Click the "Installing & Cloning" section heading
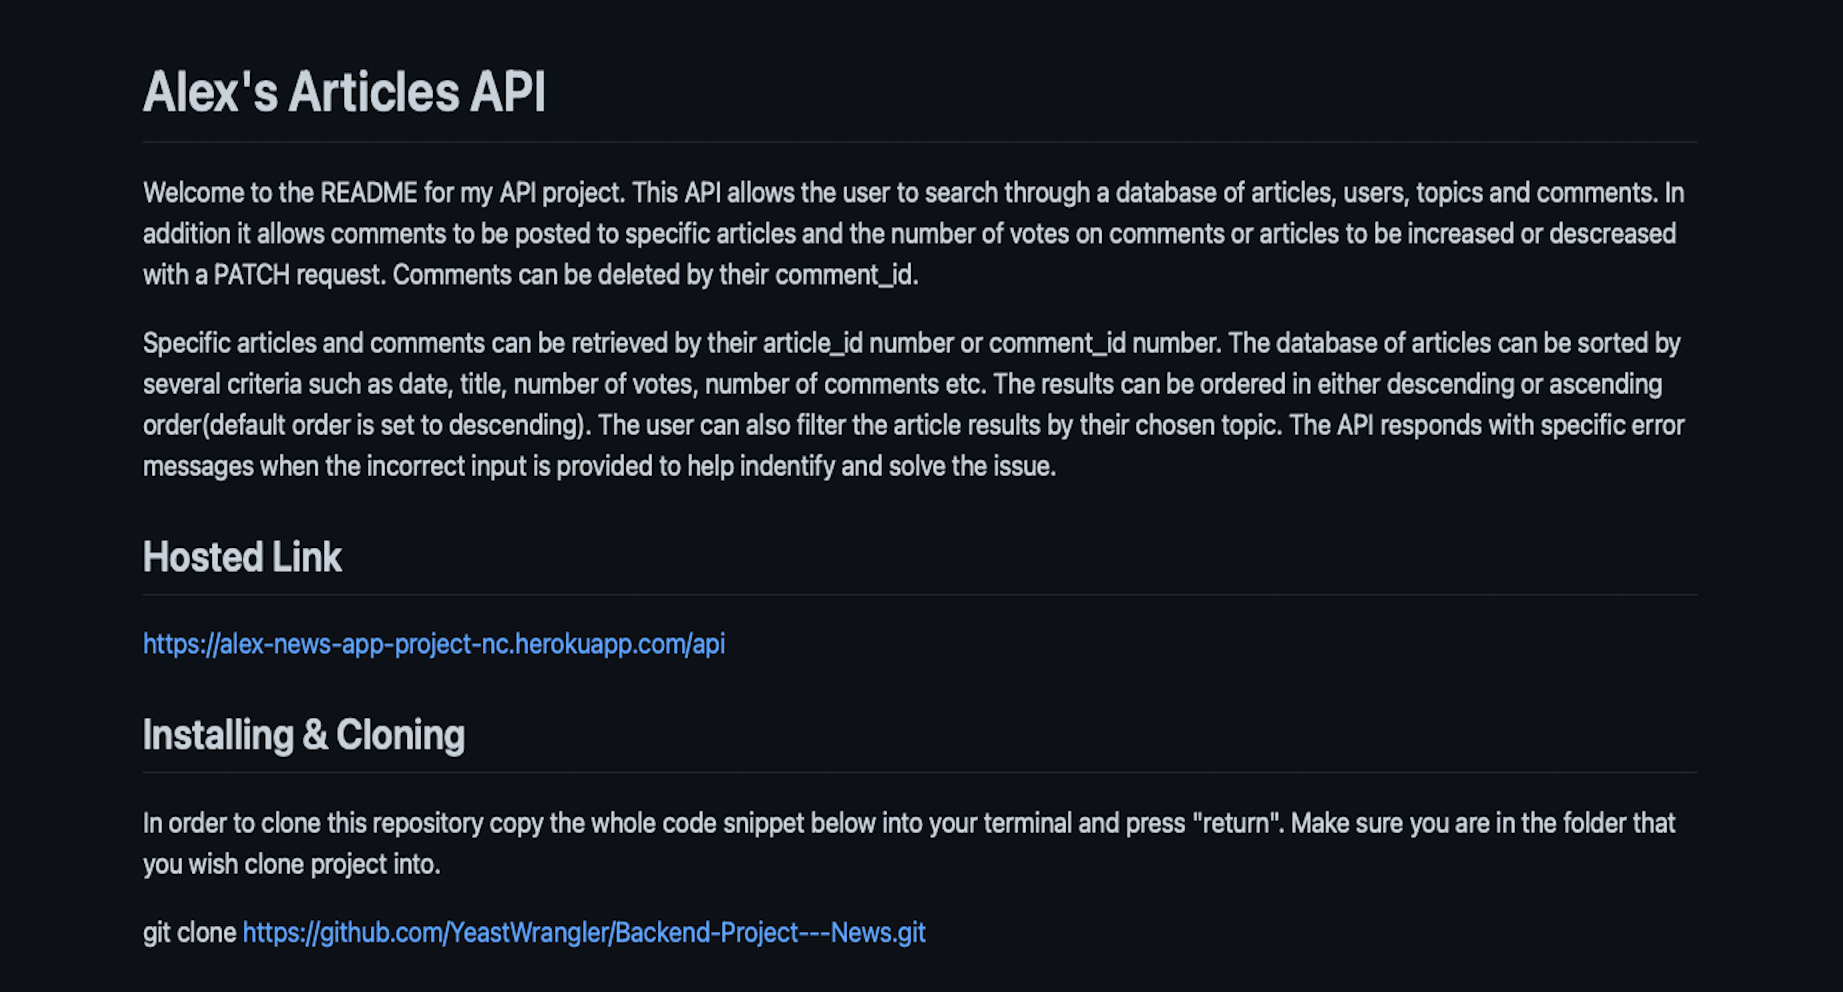 [304, 735]
